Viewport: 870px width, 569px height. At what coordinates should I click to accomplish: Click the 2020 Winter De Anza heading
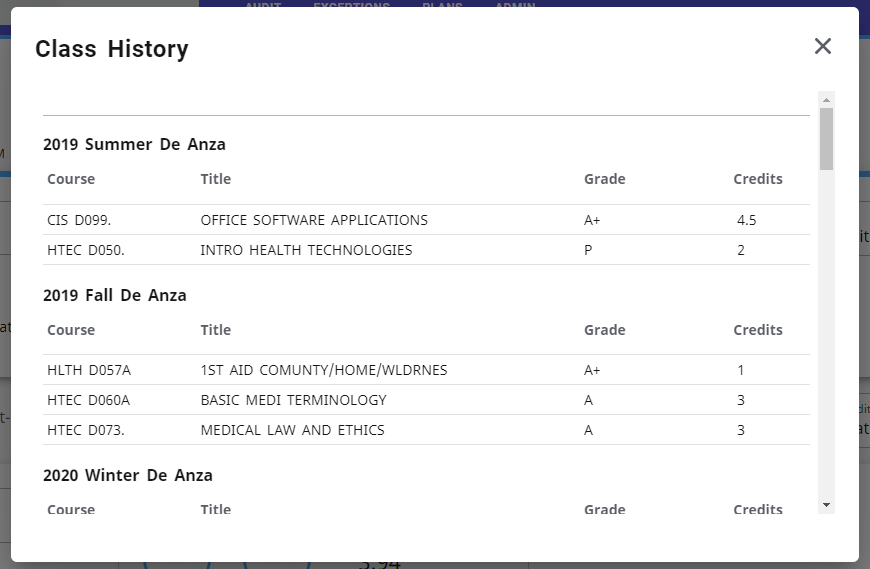coord(128,475)
